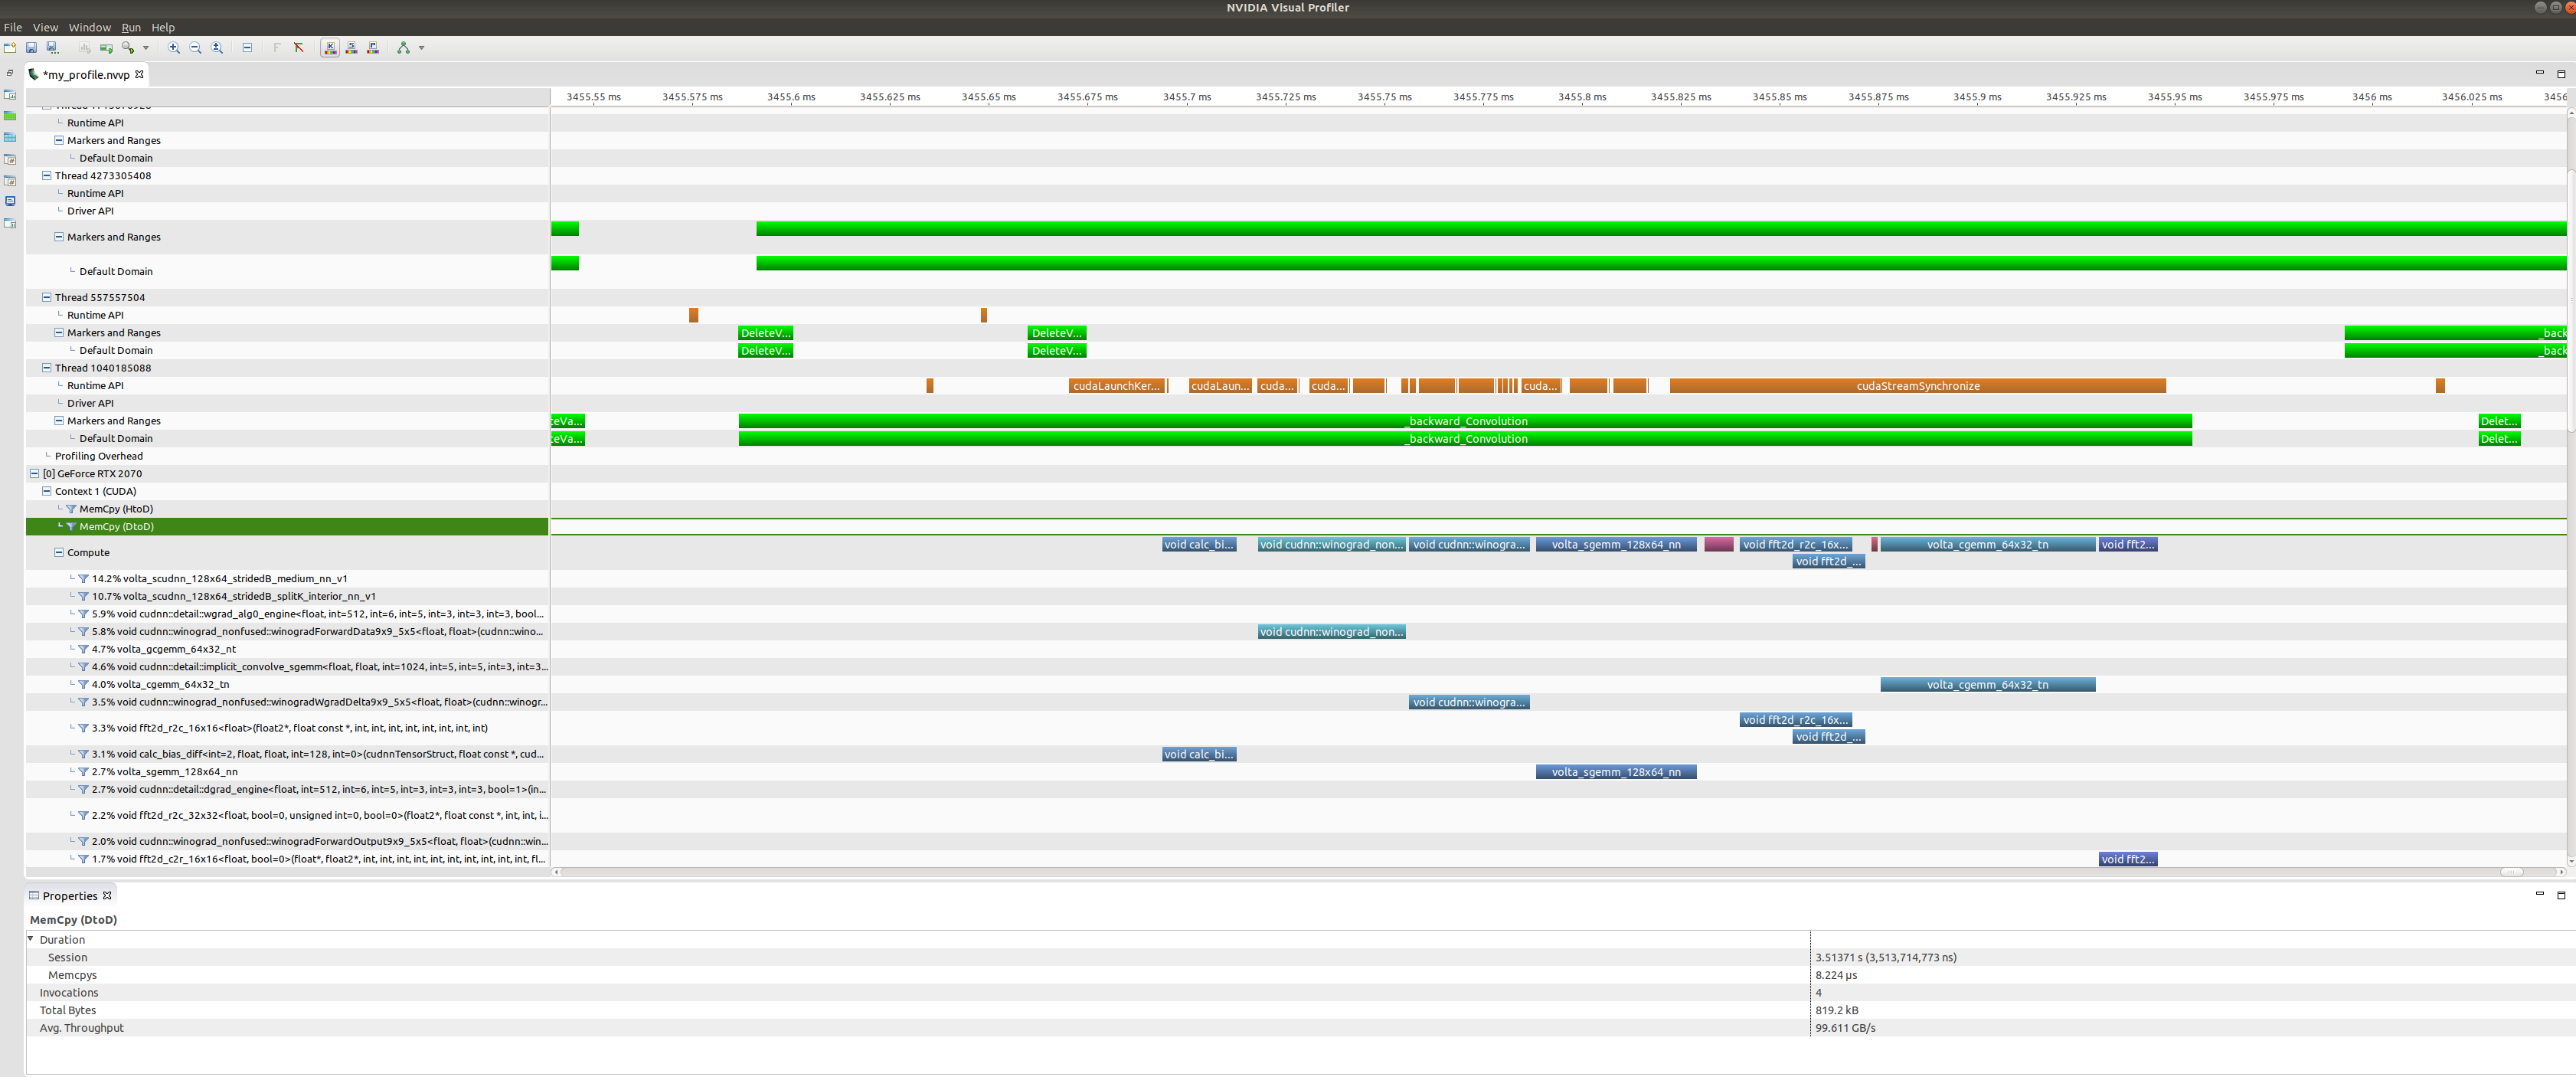Open a new profiling session

(10, 47)
